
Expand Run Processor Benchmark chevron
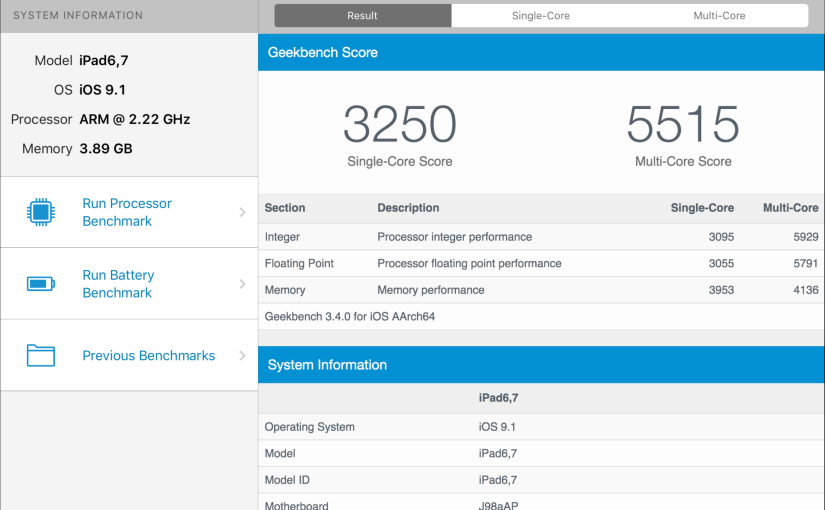(243, 212)
